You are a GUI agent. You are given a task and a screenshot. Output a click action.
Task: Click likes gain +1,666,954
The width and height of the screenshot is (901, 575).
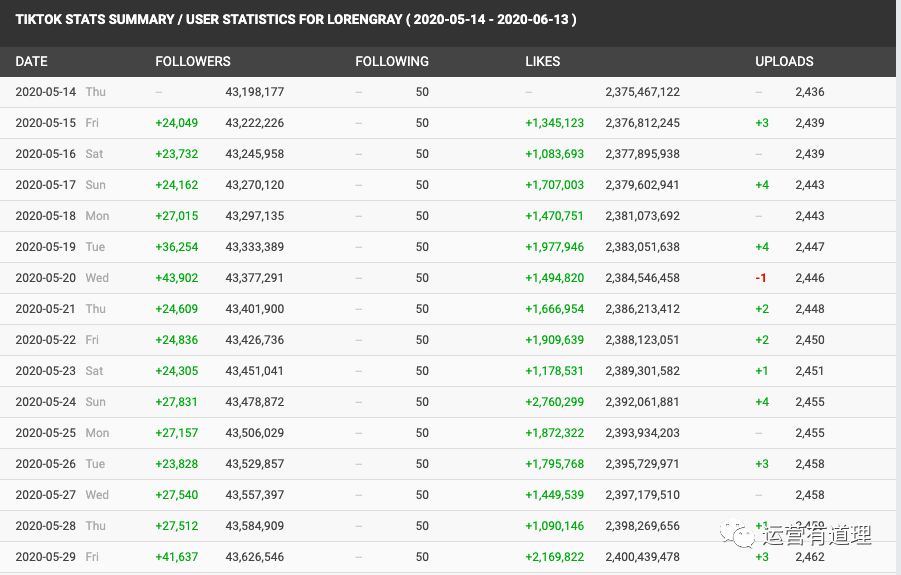(555, 309)
